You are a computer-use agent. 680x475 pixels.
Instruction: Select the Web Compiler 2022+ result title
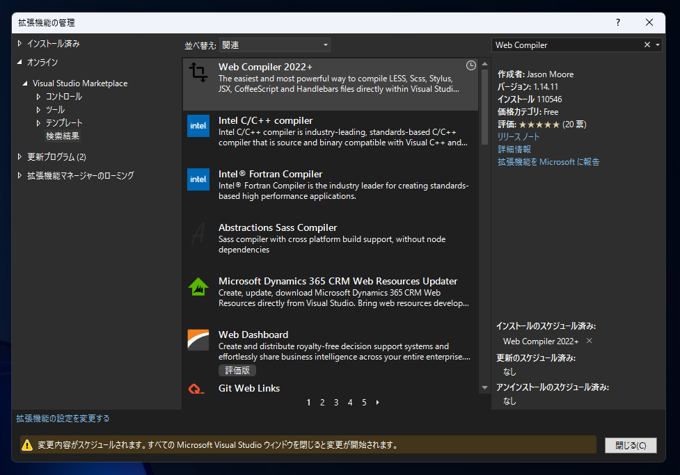tap(265, 67)
